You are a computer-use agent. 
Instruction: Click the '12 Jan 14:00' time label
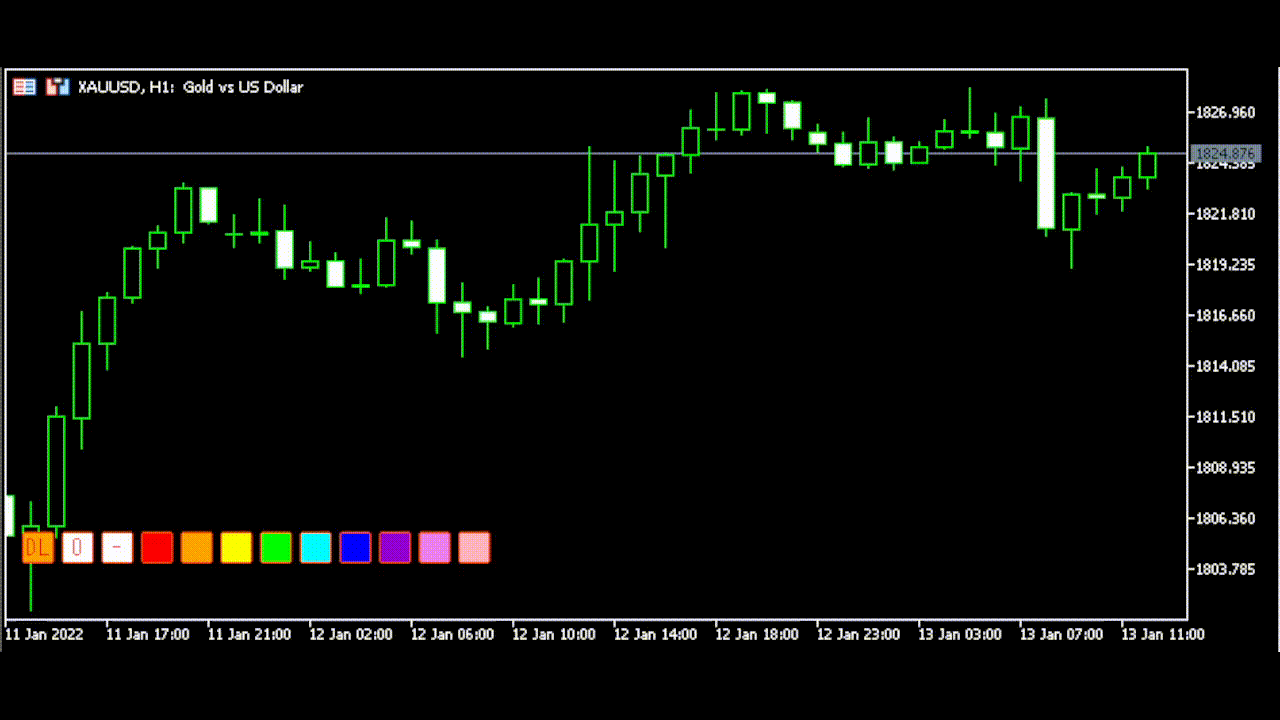[x=655, y=634]
